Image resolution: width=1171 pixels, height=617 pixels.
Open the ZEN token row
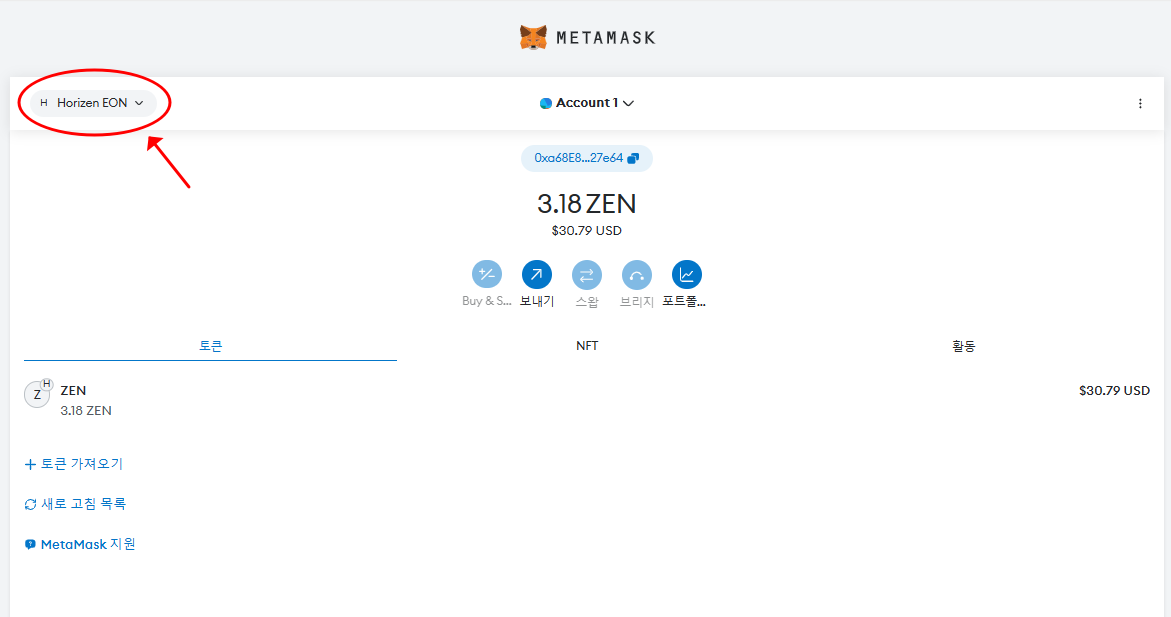587,400
